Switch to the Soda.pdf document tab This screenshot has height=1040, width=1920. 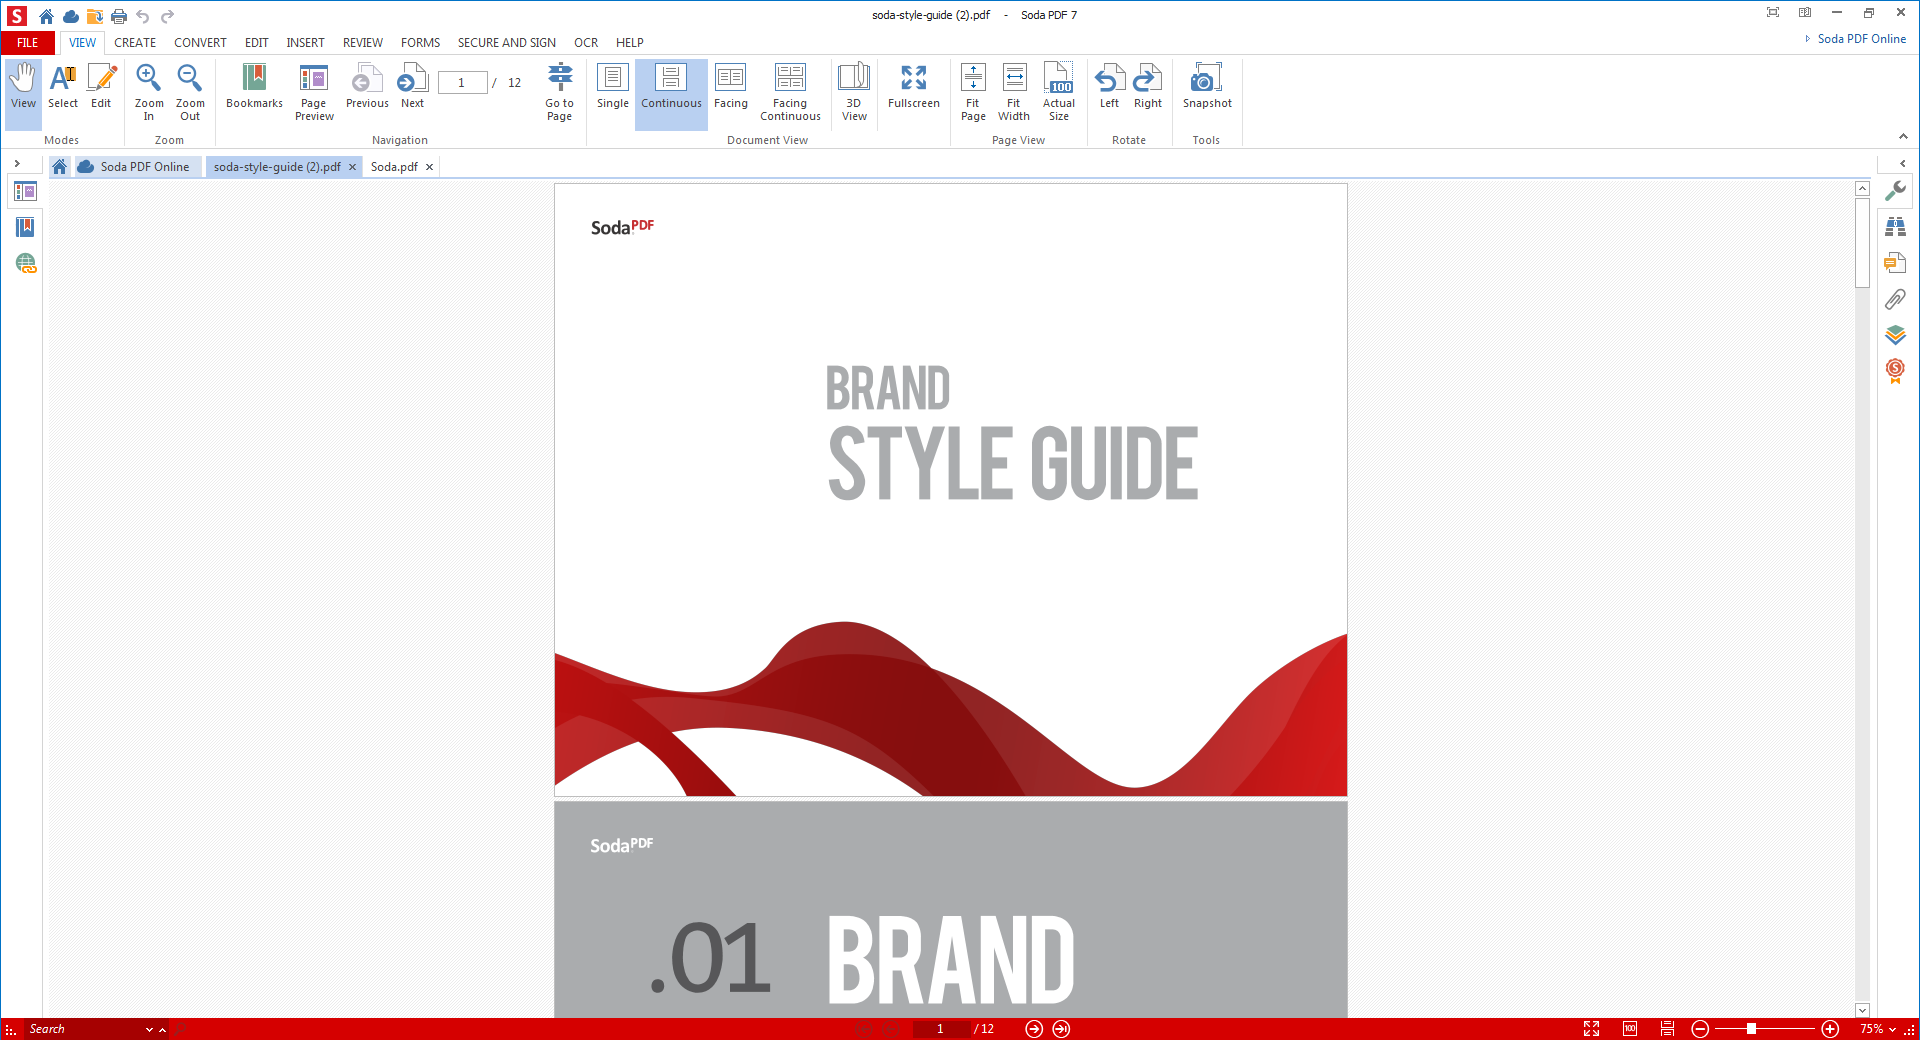[x=394, y=167]
